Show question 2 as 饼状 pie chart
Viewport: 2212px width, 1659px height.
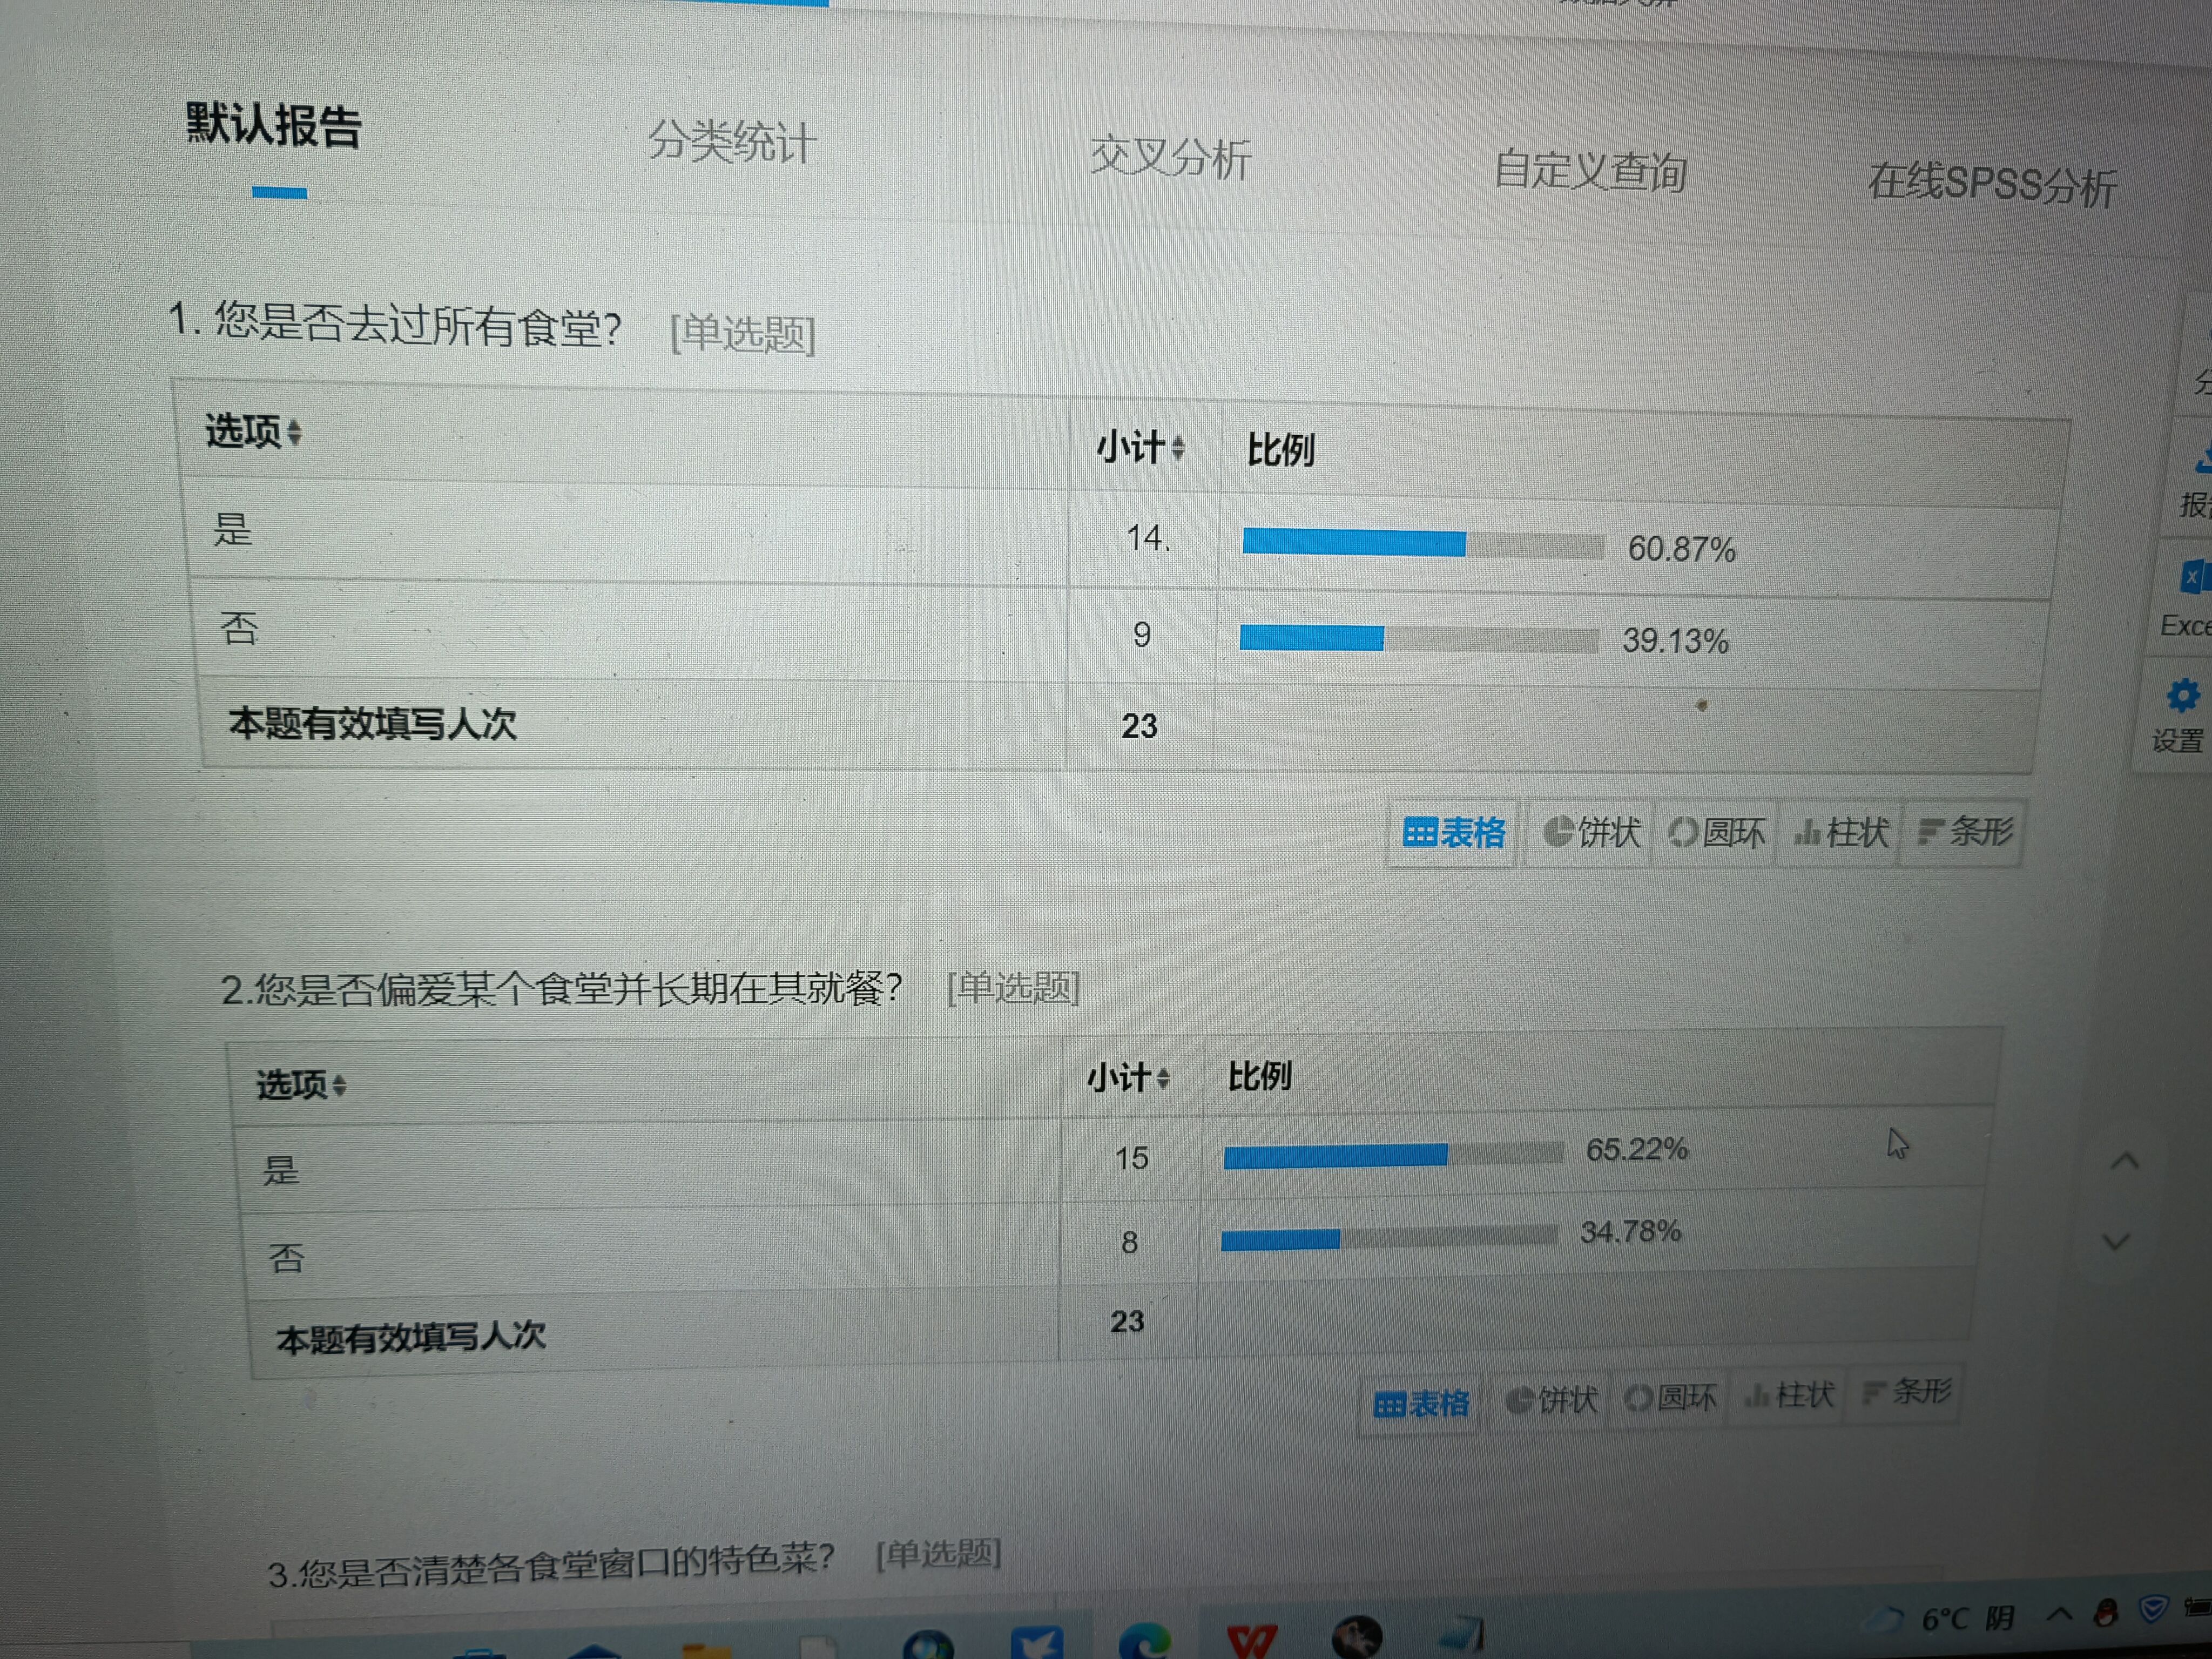(x=1551, y=1400)
